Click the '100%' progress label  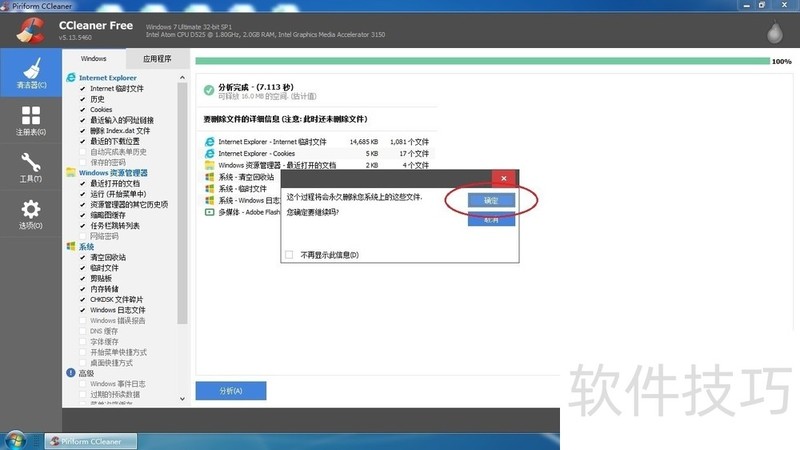782,61
